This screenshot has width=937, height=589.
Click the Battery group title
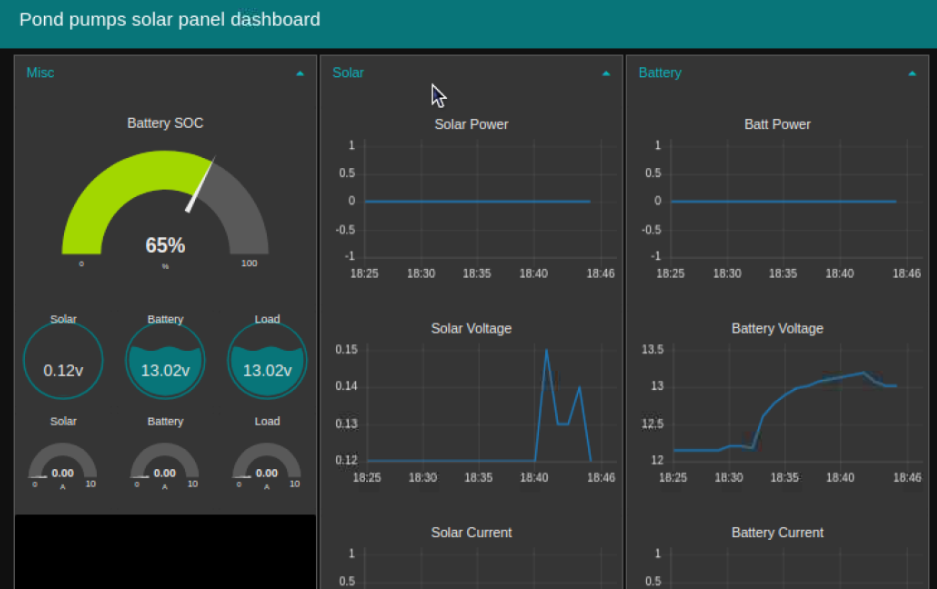tap(660, 73)
